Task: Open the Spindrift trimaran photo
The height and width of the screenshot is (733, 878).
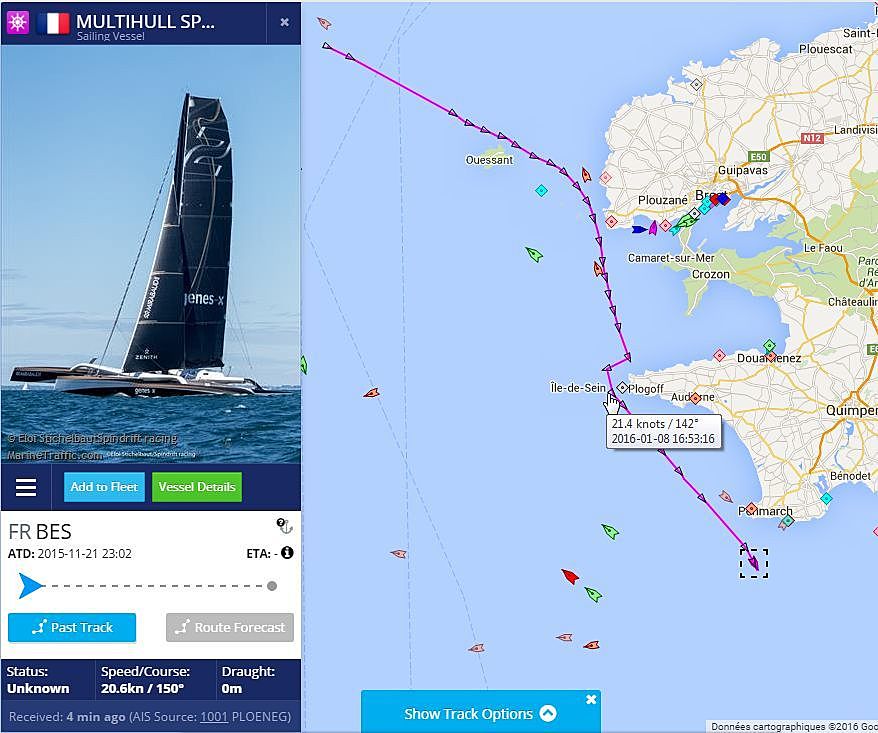Action: point(151,254)
